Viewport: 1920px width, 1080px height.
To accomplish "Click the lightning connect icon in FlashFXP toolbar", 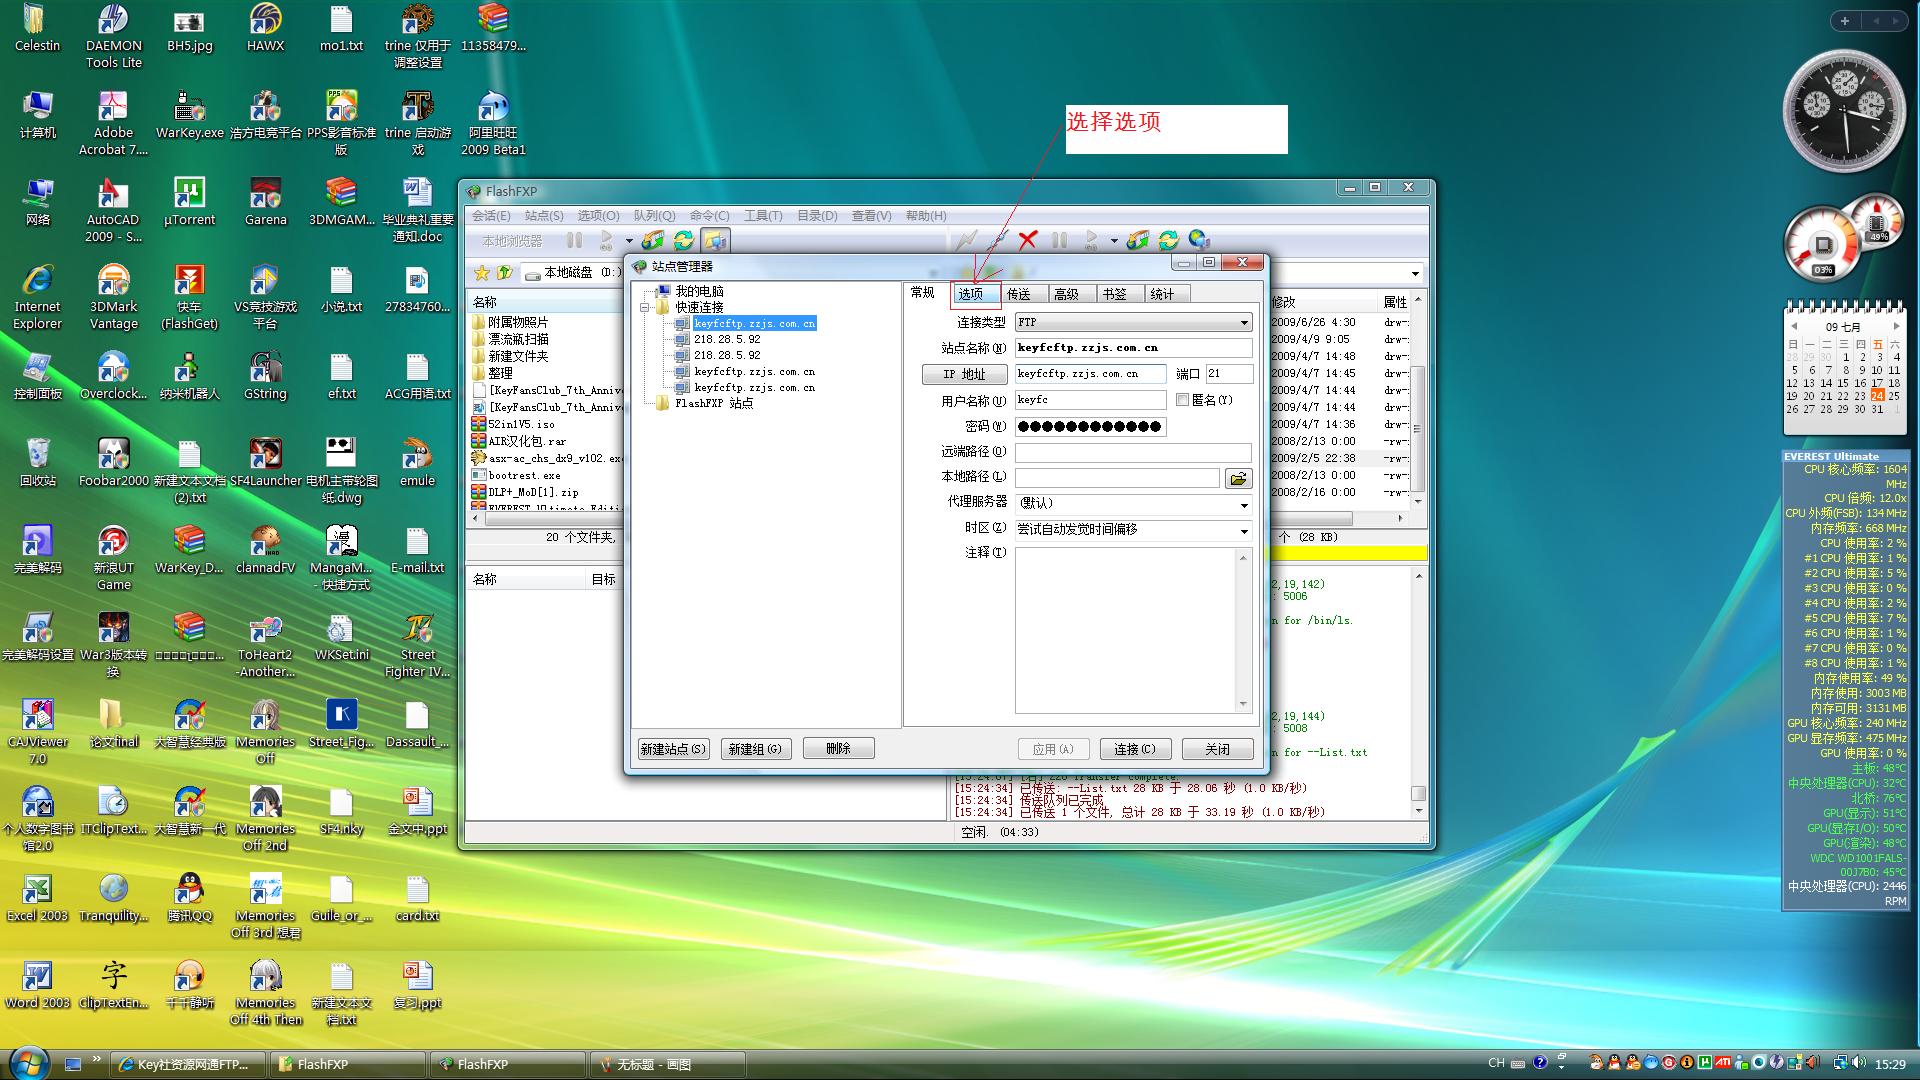I will click(966, 240).
